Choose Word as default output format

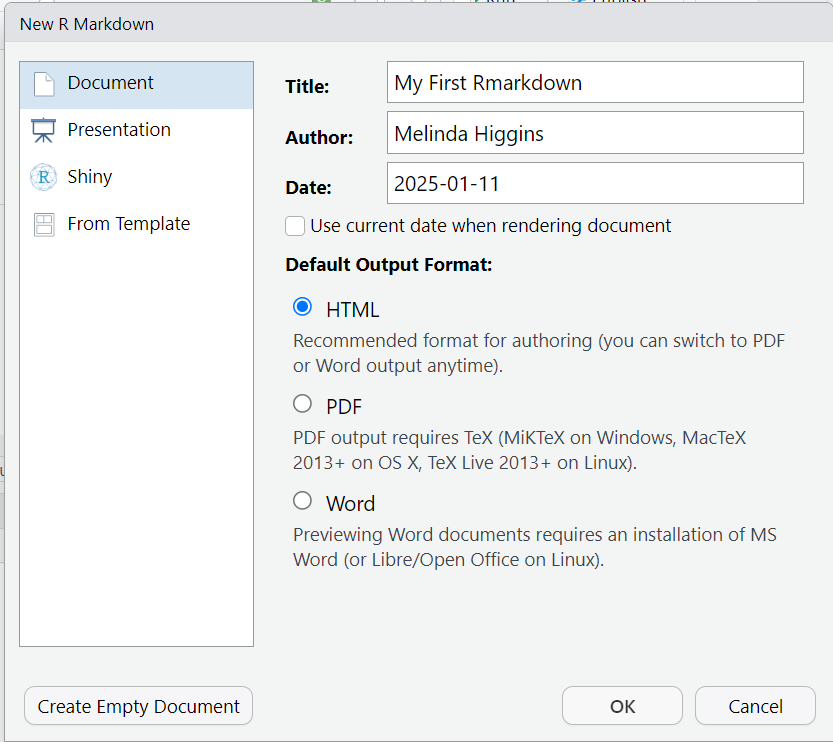pyautogui.click(x=302, y=500)
